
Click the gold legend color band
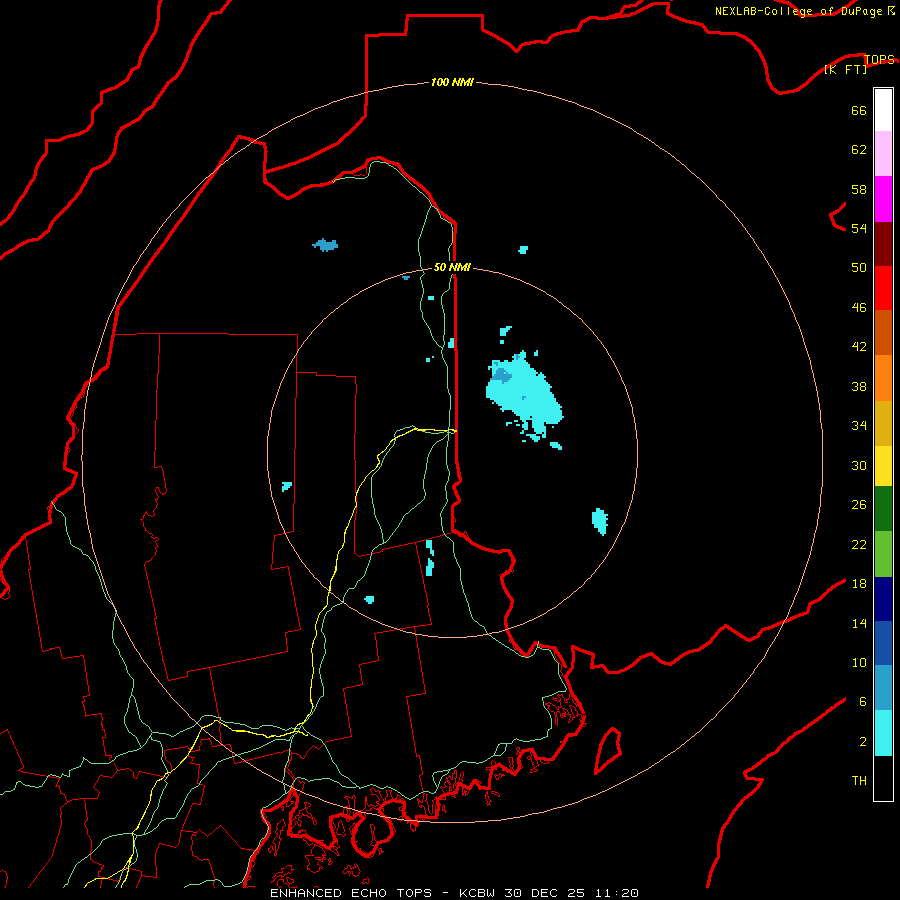click(883, 423)
